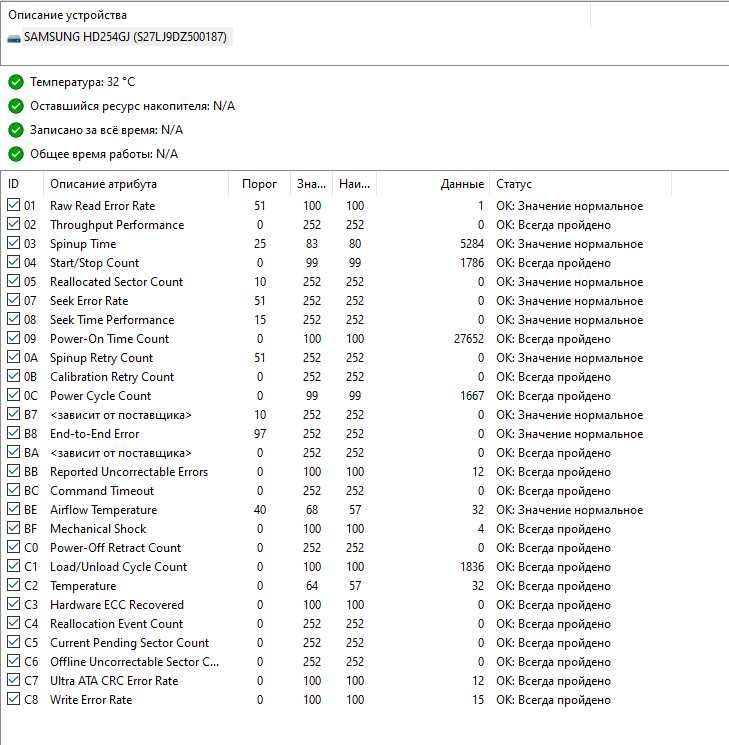Click the Power-On Time Count value 27652
729x745 pixels.
[469, 339]
